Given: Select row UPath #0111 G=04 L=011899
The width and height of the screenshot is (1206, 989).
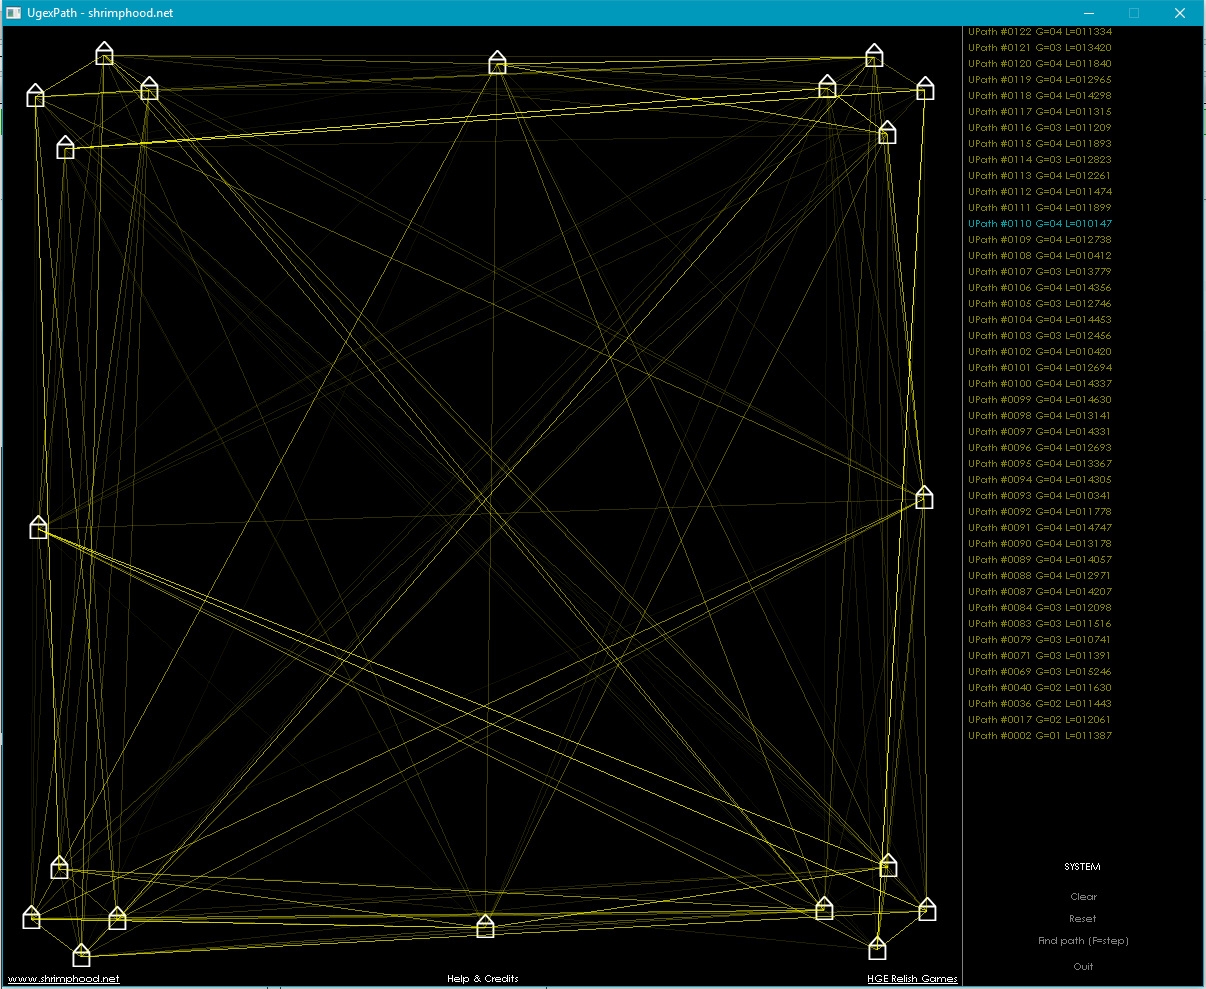Looking at the screenshot, I should point(1040,208).
